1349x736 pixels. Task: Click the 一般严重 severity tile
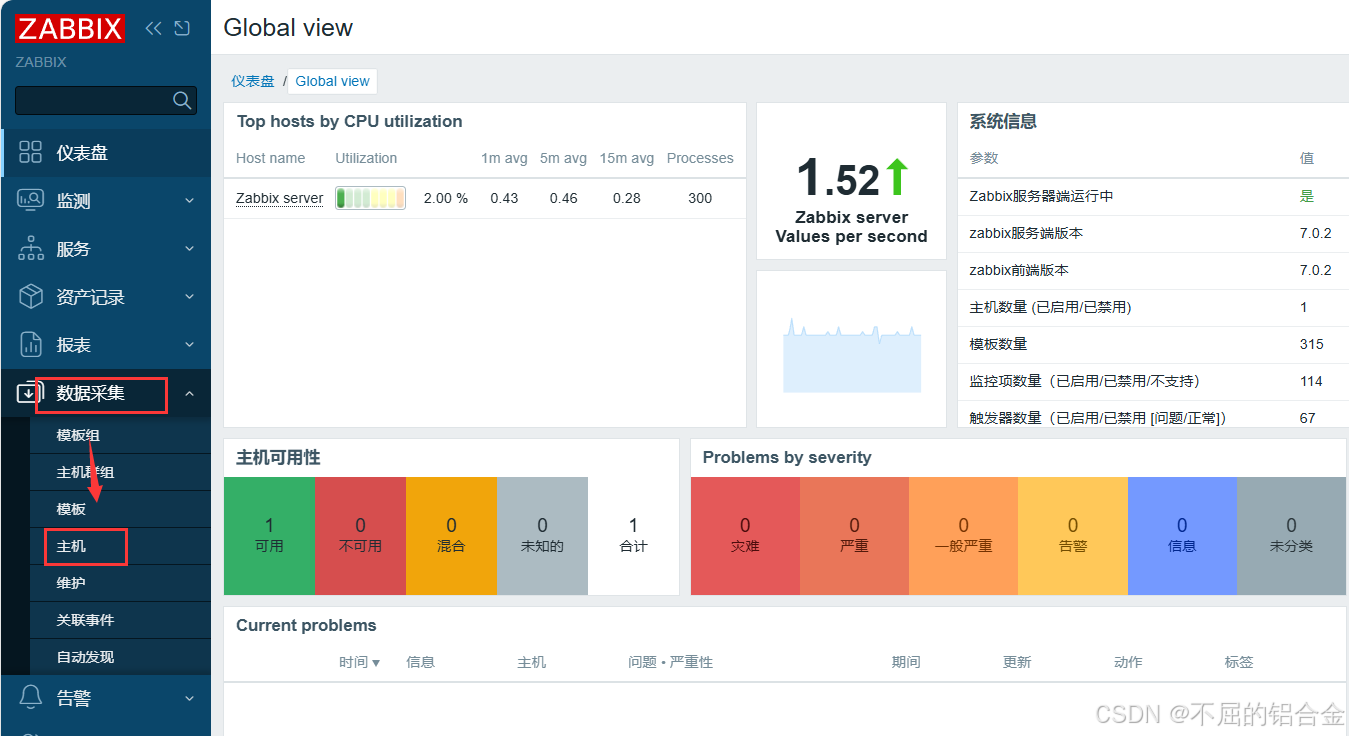tap(964, 536)
